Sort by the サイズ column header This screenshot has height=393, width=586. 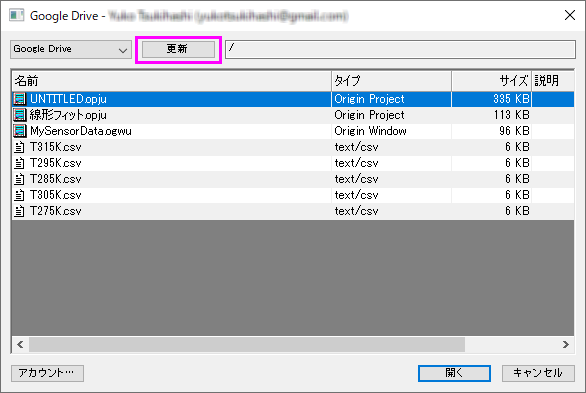pos(491,81)
